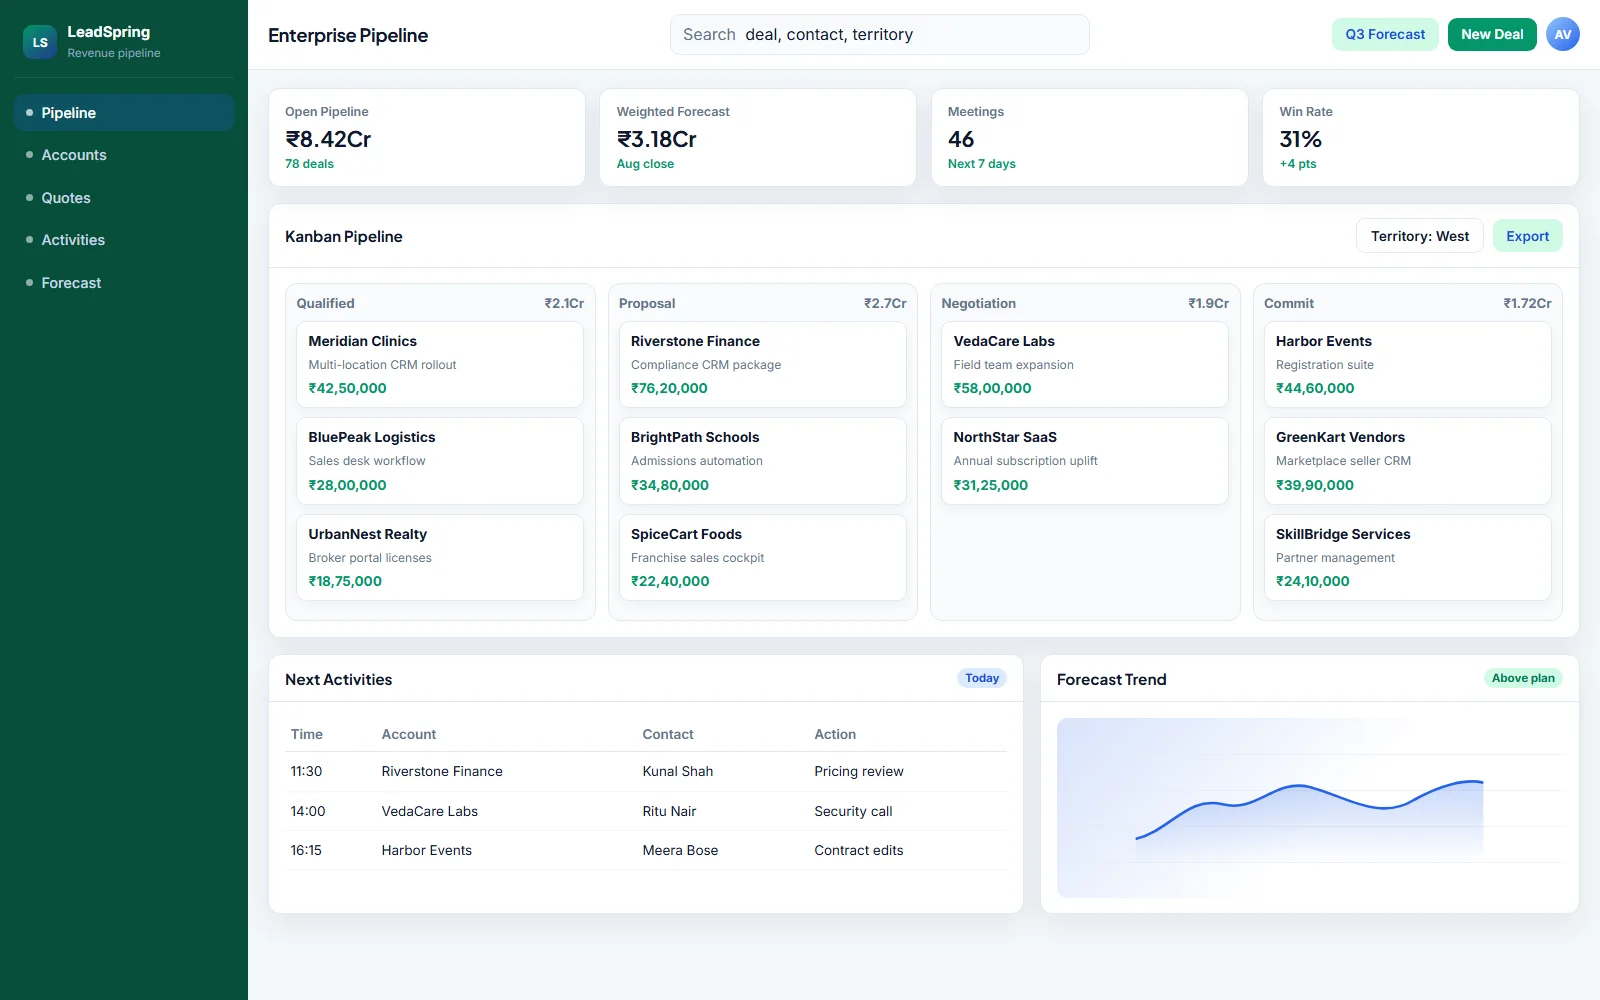This screenshot has height=1000, width=1600.
Task: Open the BluePeak Logistics deal card
Action: click(x=440, y=461)
